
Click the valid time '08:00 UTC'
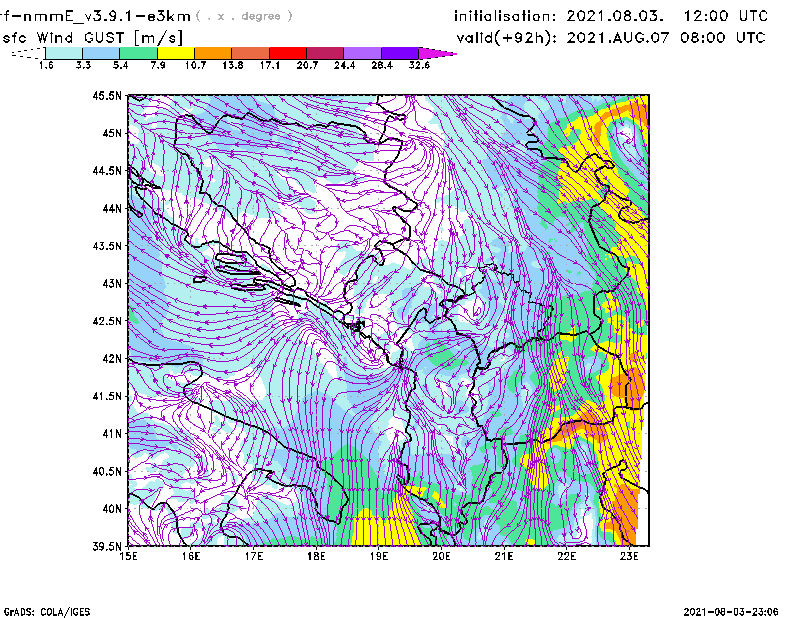(723, 38)
